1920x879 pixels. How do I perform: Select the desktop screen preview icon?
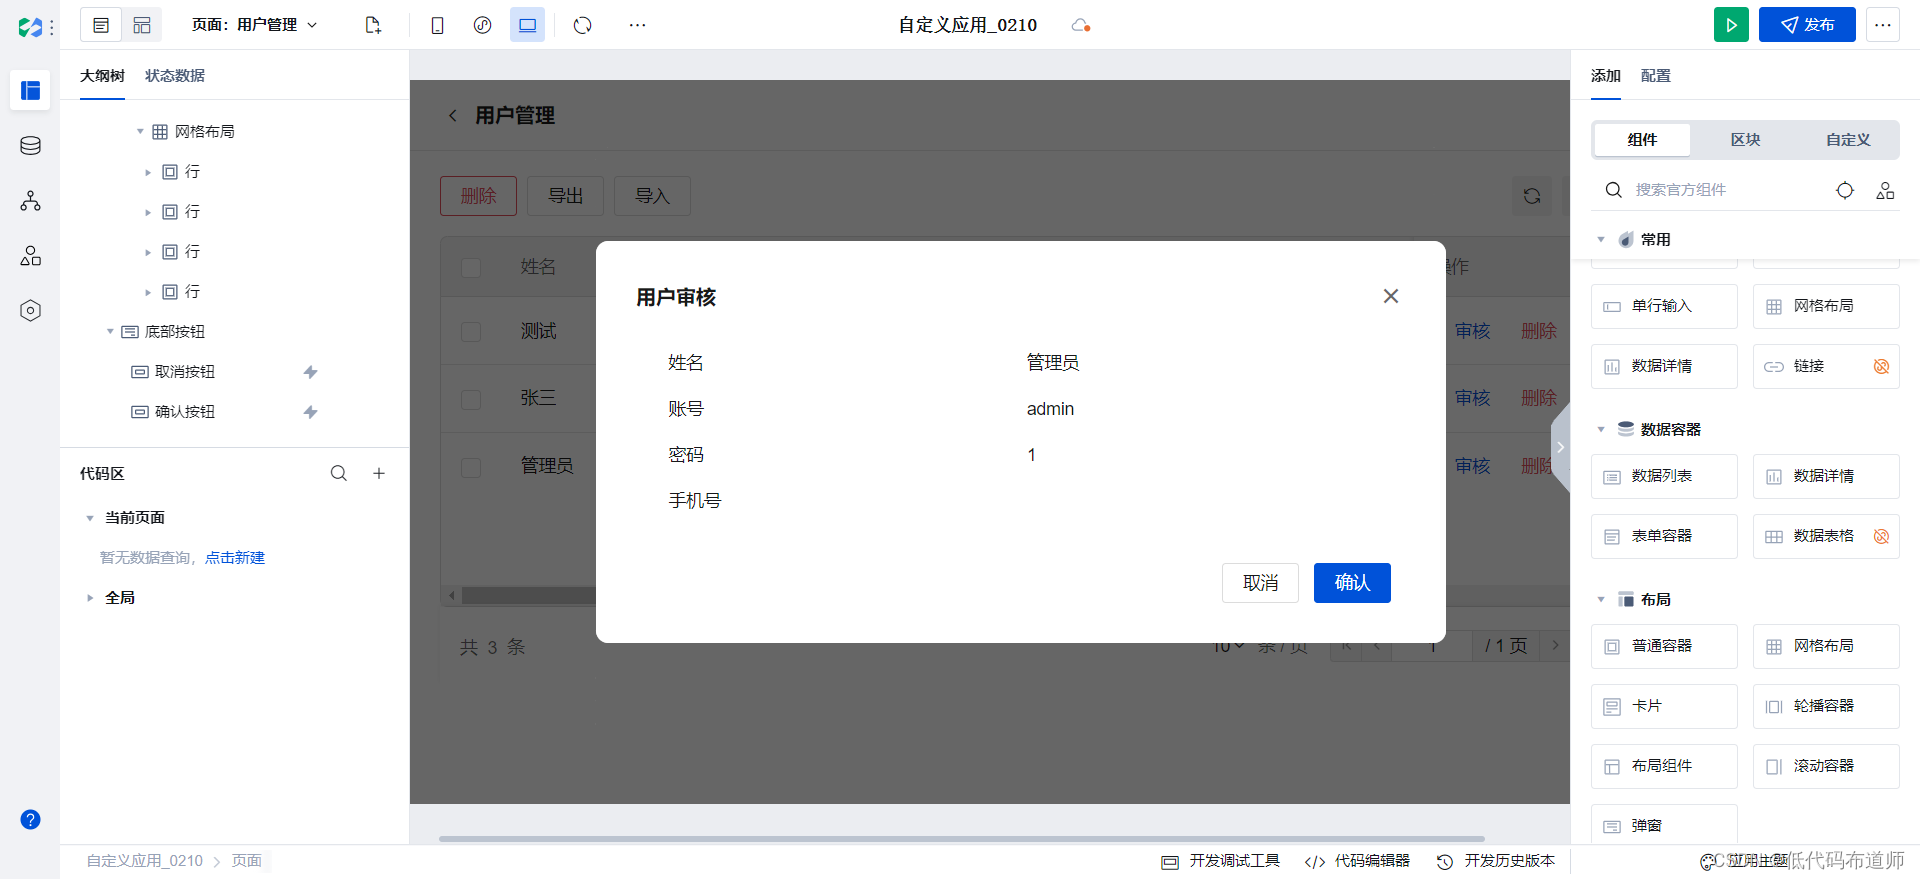click(527, 25)
